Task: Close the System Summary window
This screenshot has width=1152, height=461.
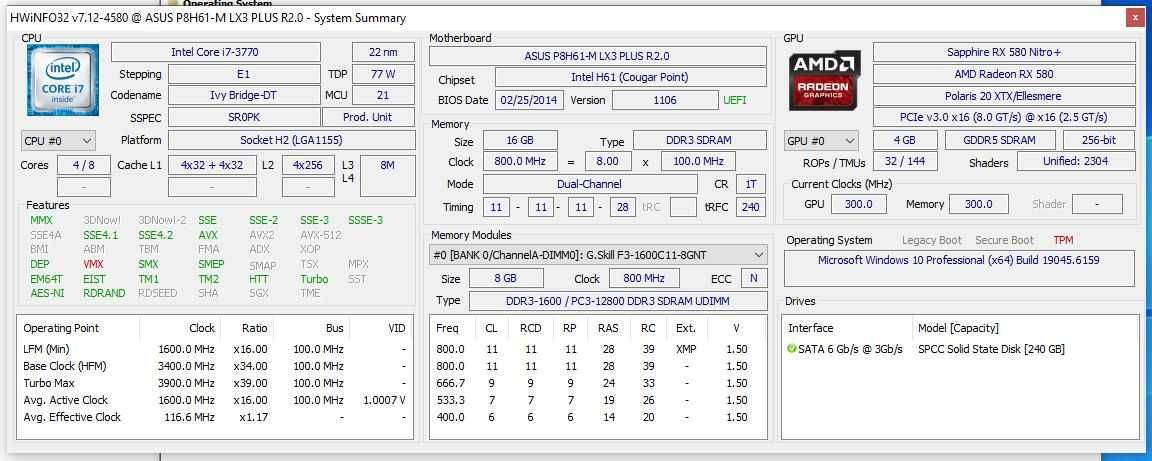Action: pos(1134,18)
